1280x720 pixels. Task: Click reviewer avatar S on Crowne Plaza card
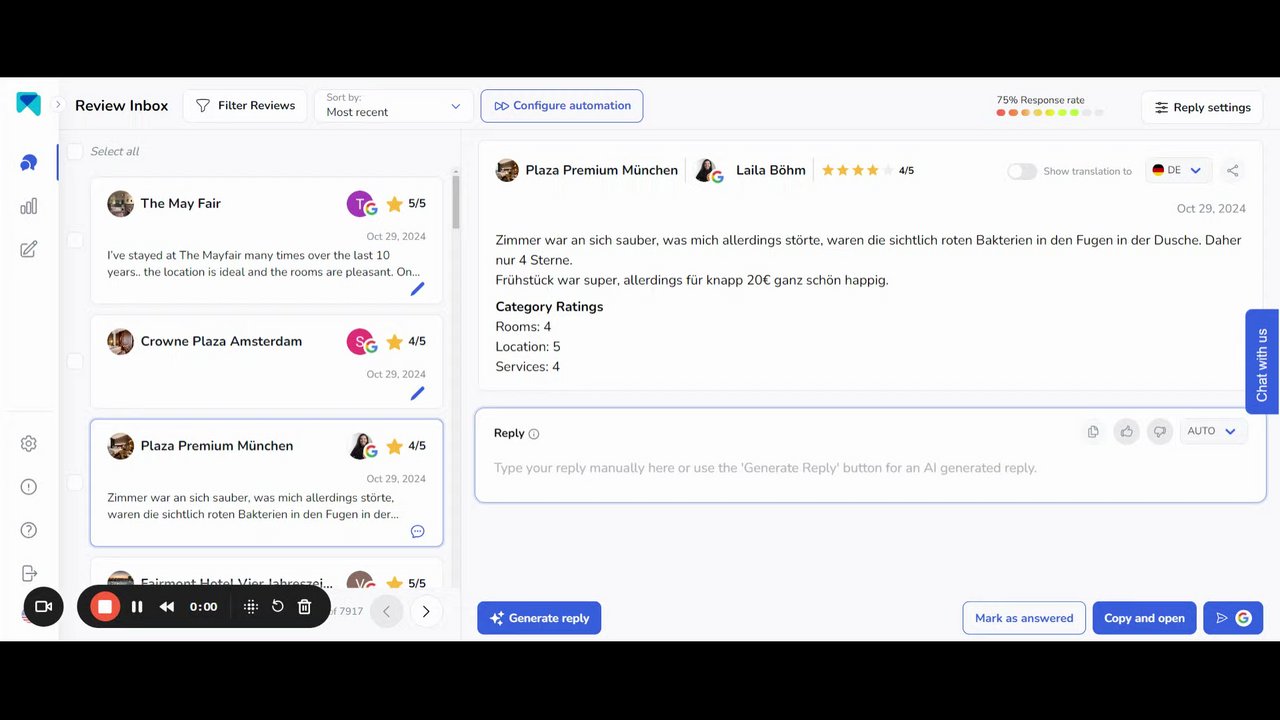pos(361,342)
